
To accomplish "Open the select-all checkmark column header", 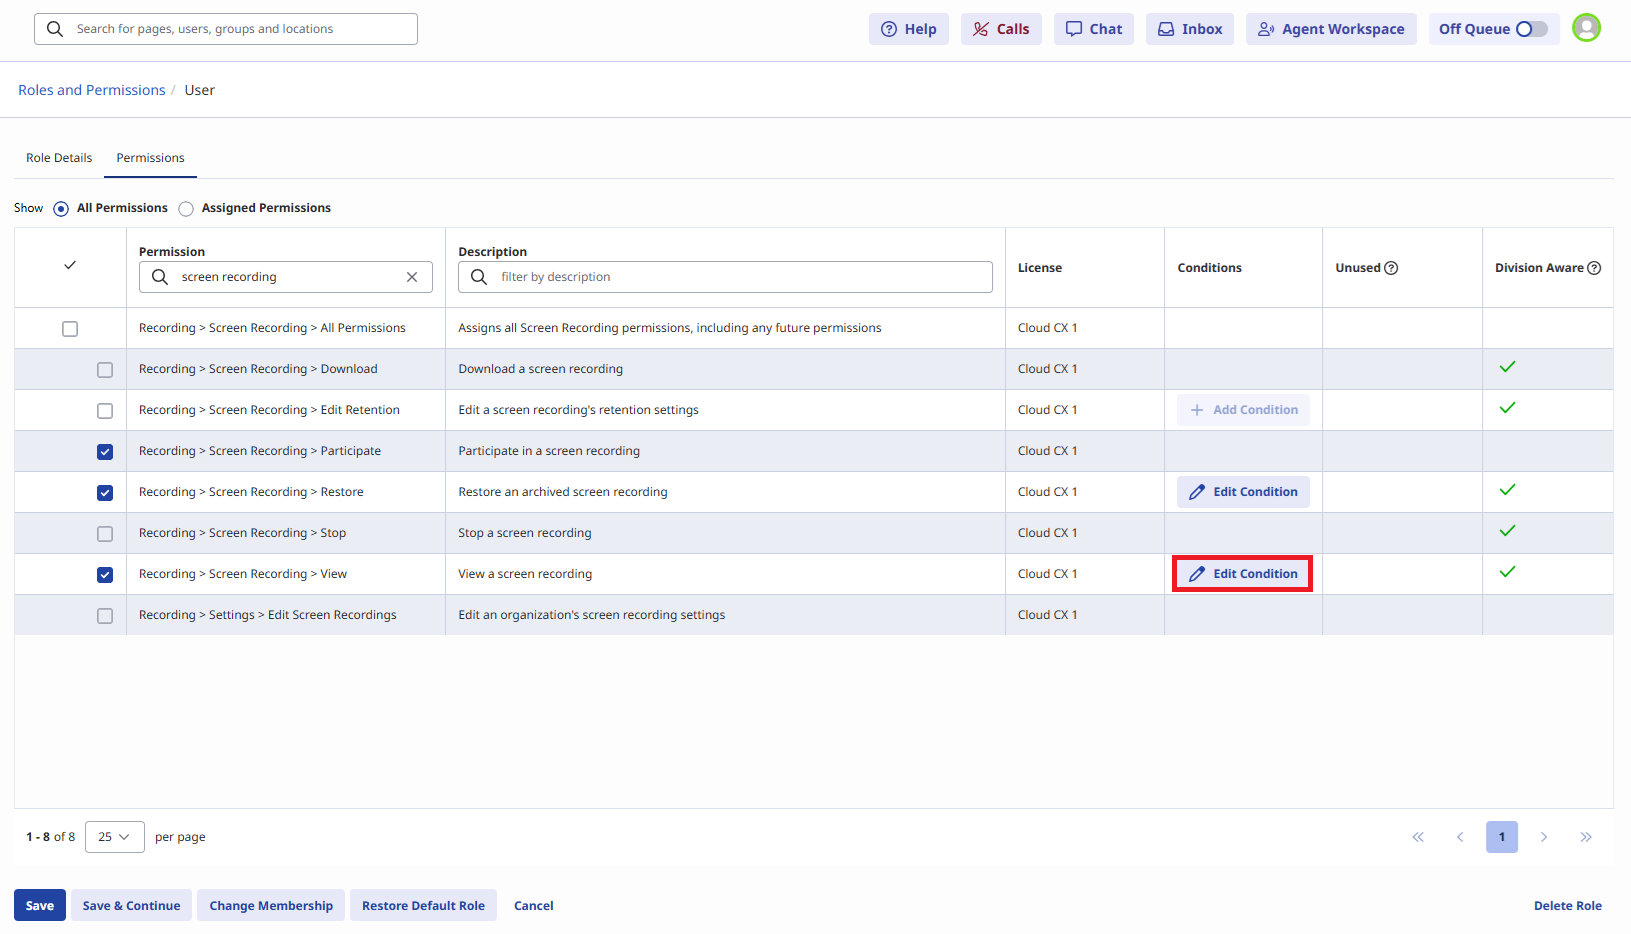I will coord(70,266).
